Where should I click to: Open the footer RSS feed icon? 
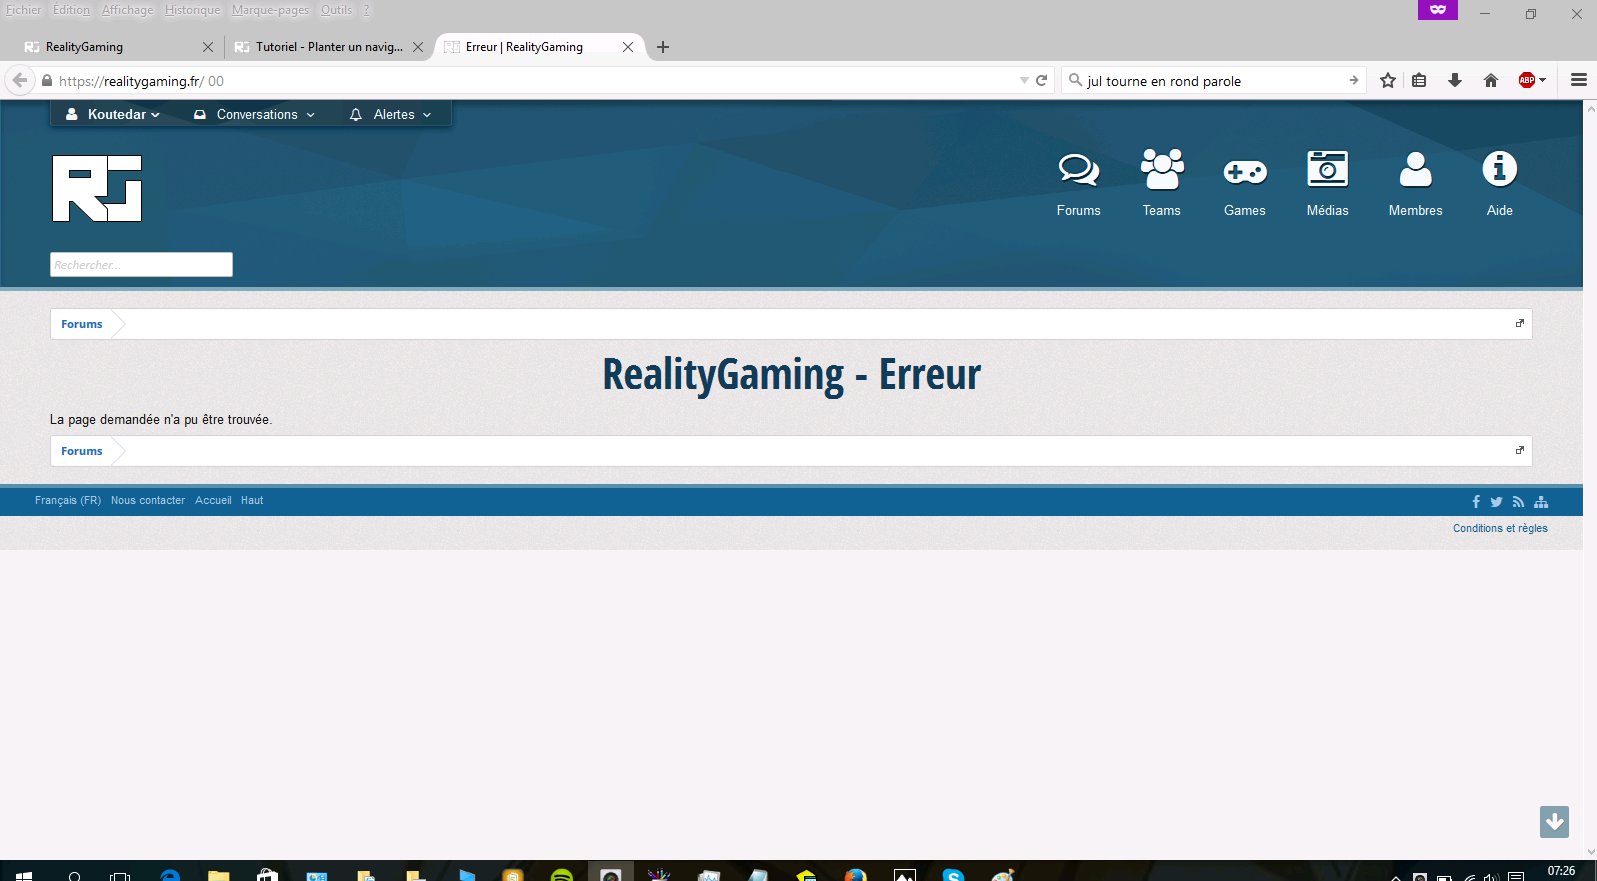[x=1518, y=502]
